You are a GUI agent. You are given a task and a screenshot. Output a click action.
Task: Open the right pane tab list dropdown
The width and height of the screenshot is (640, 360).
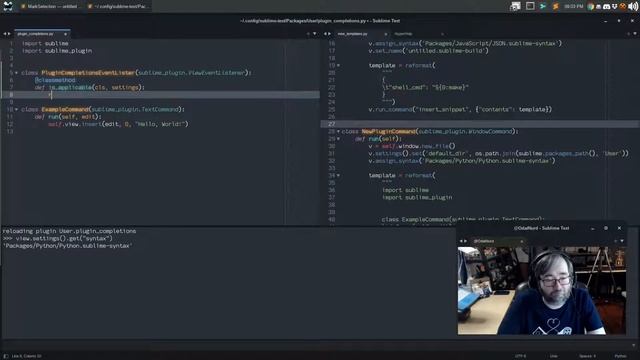635,34
